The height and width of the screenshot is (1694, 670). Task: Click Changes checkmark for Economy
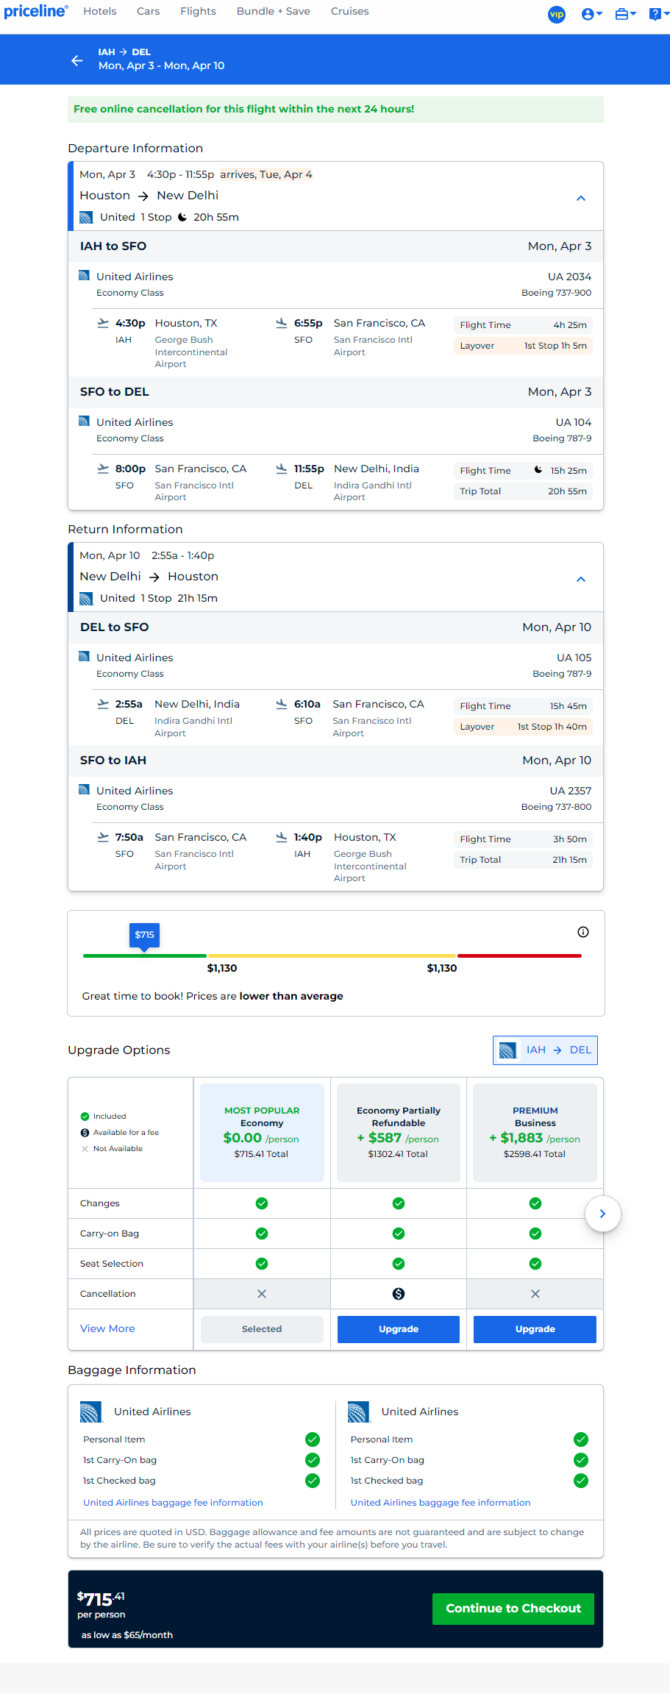coord(262,1203)
